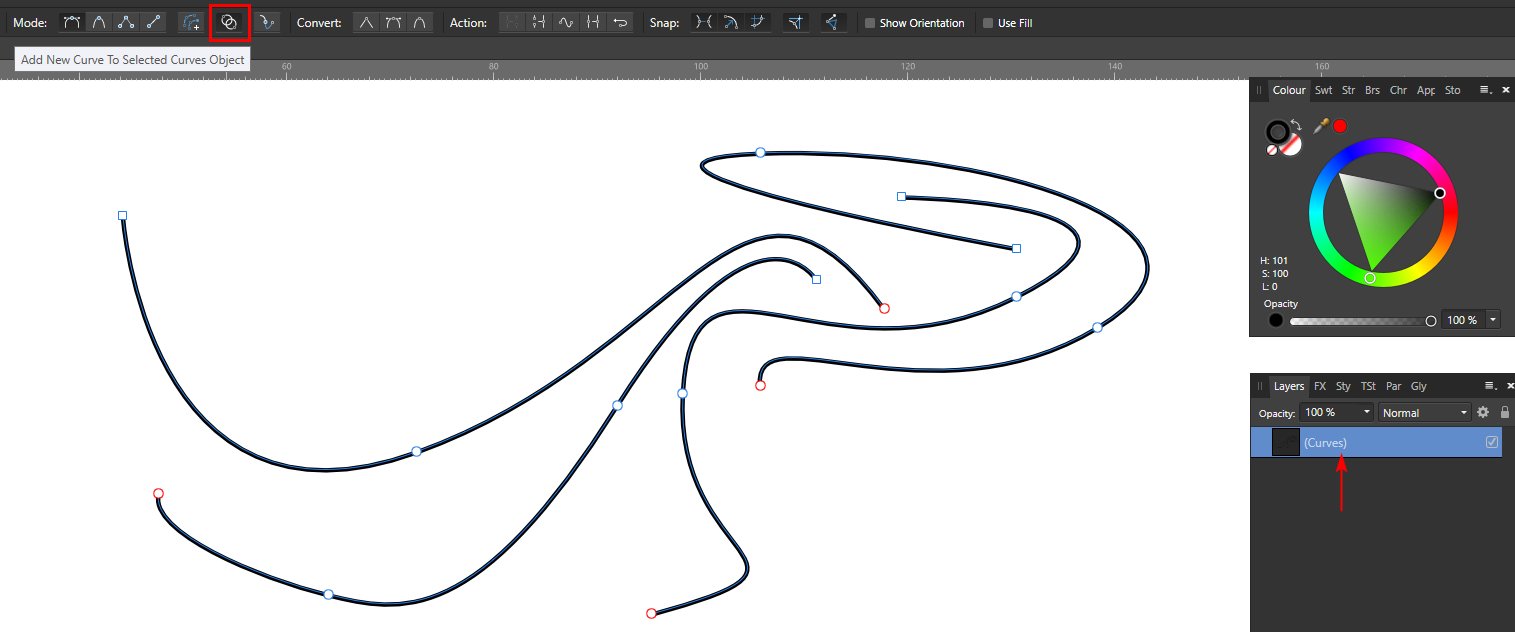Click the Rubber Band mode icon
This screenshot has width=1515, height=632.
point(191,22)
